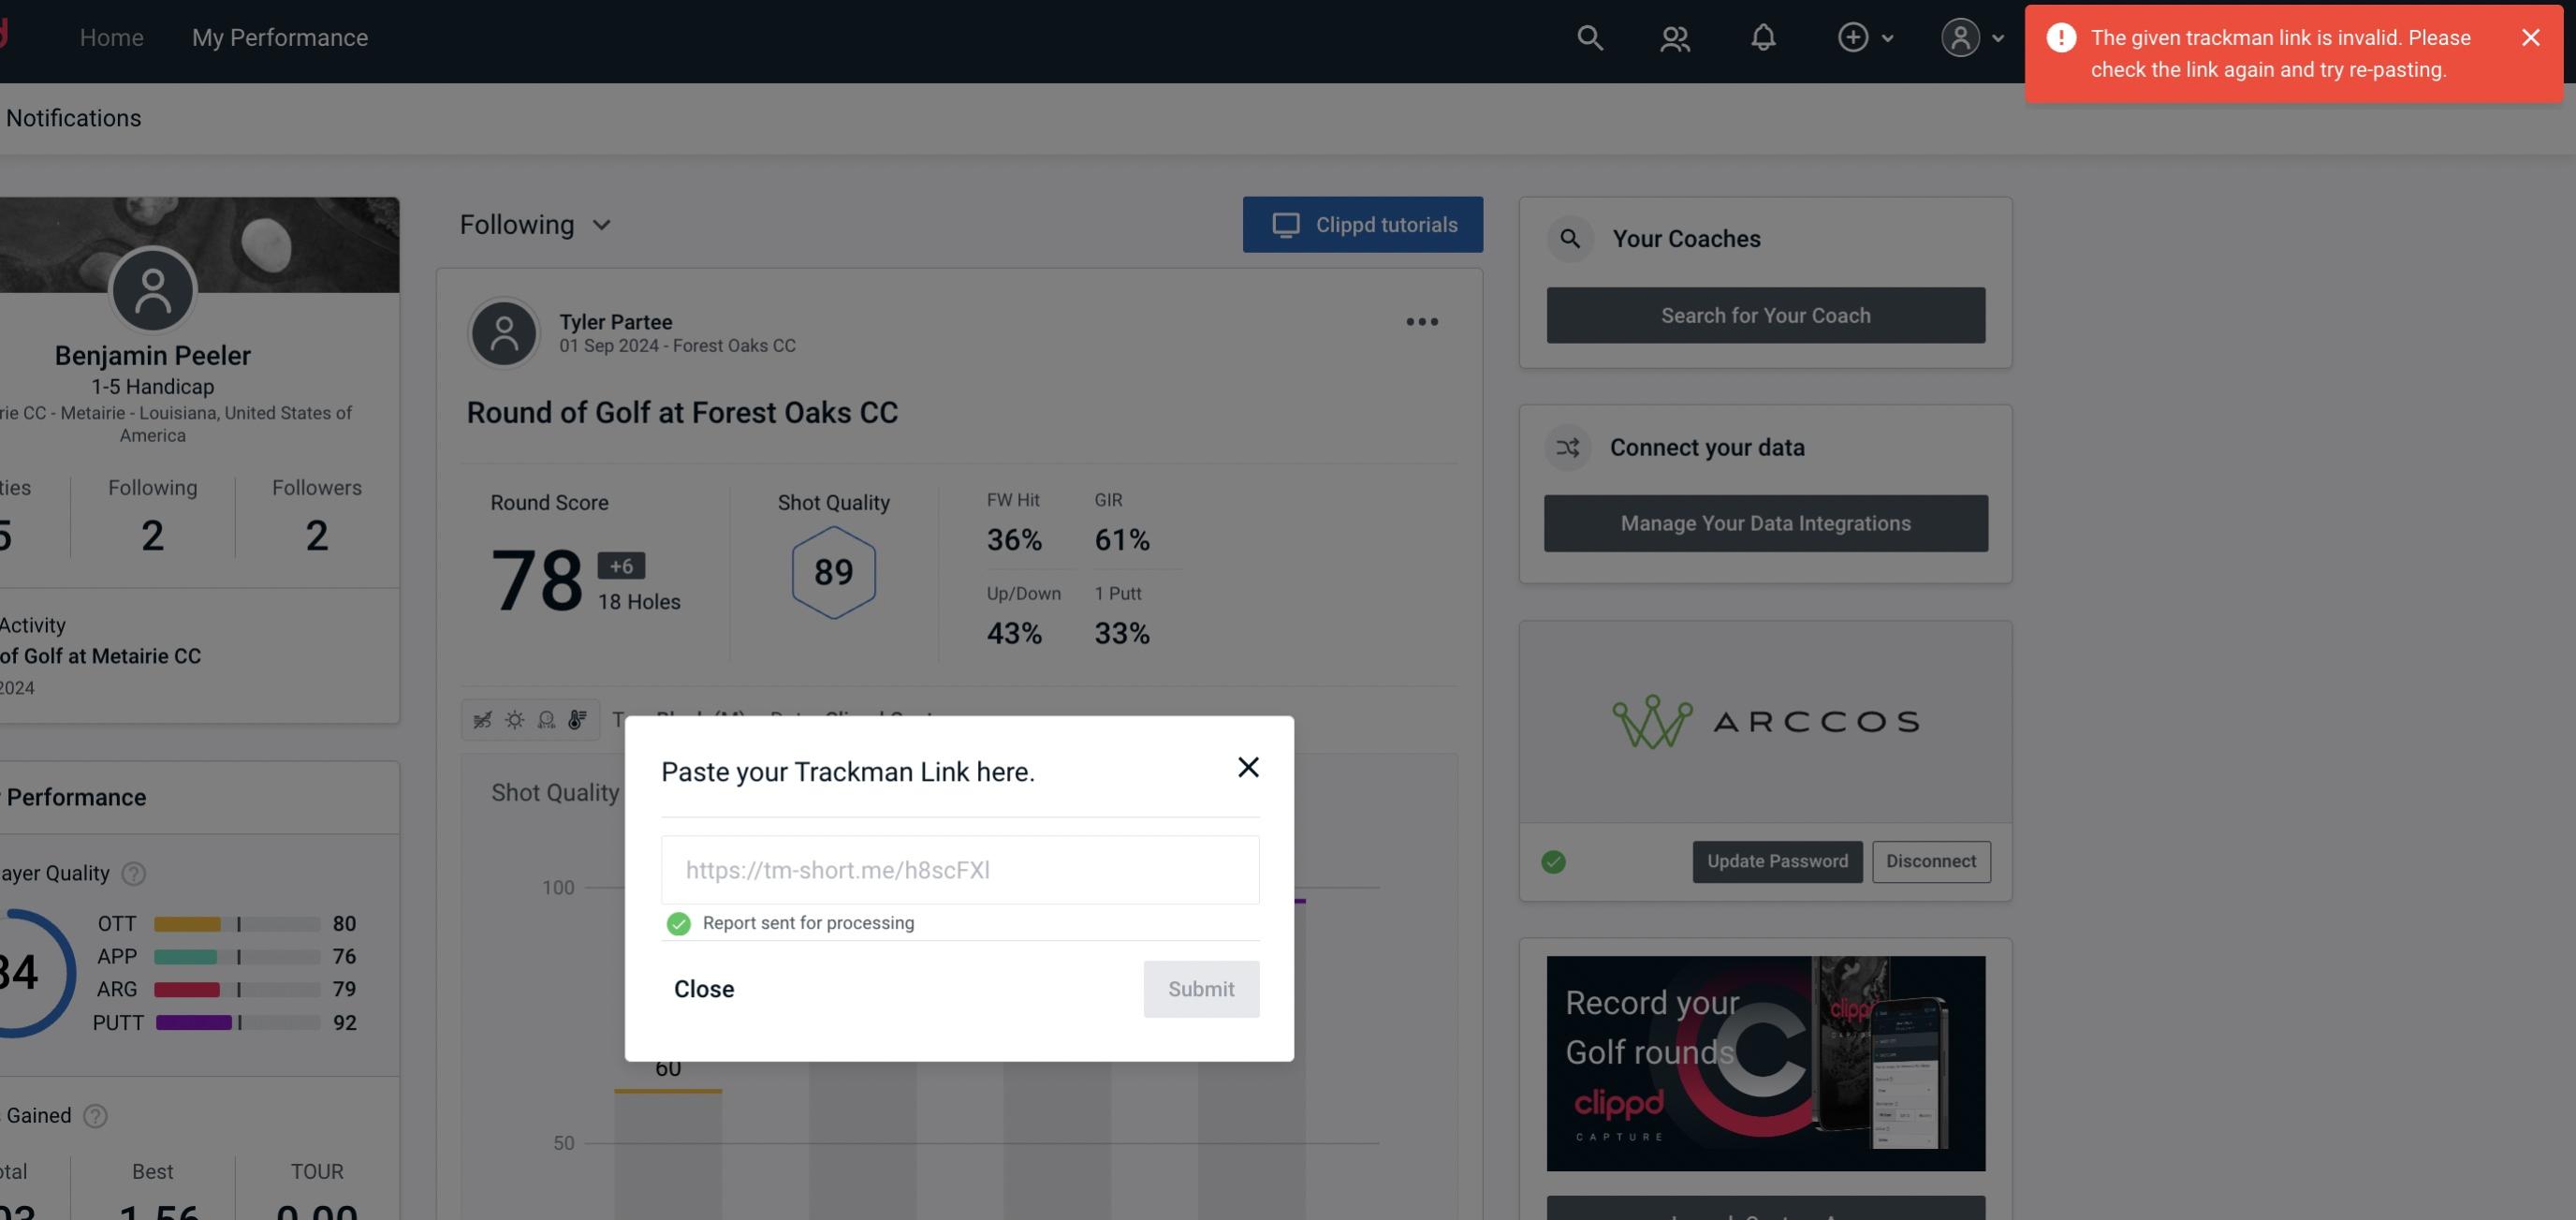The width and height of the screenshot is (2576, 1220).
Task: Select the Home menu item
Action: click(x=110, y=37)
